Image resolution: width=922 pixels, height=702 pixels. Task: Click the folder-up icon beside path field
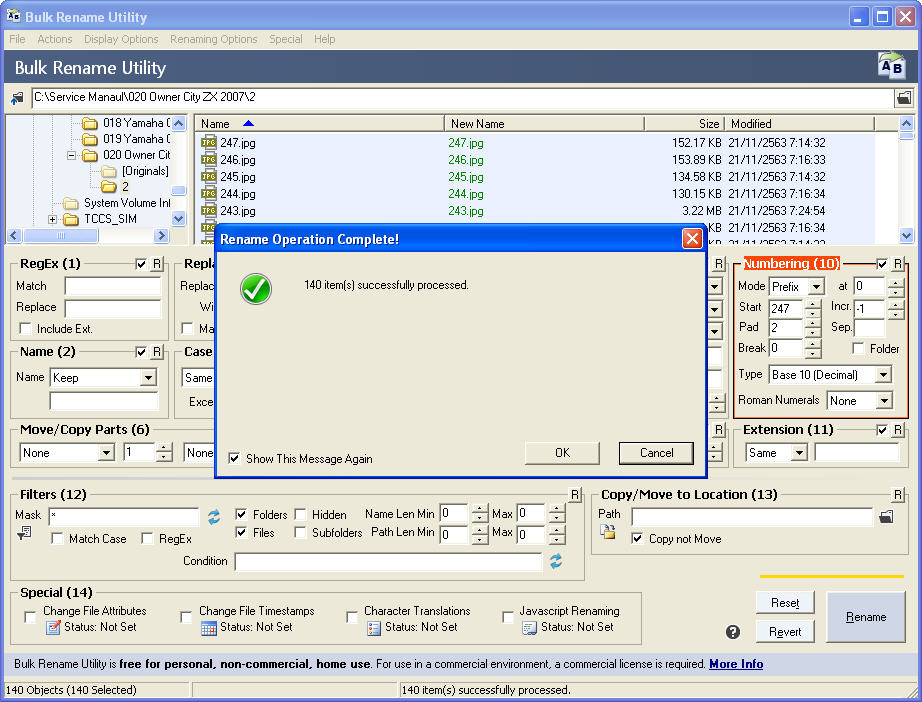pyautogui.click(x=17, y=98)
